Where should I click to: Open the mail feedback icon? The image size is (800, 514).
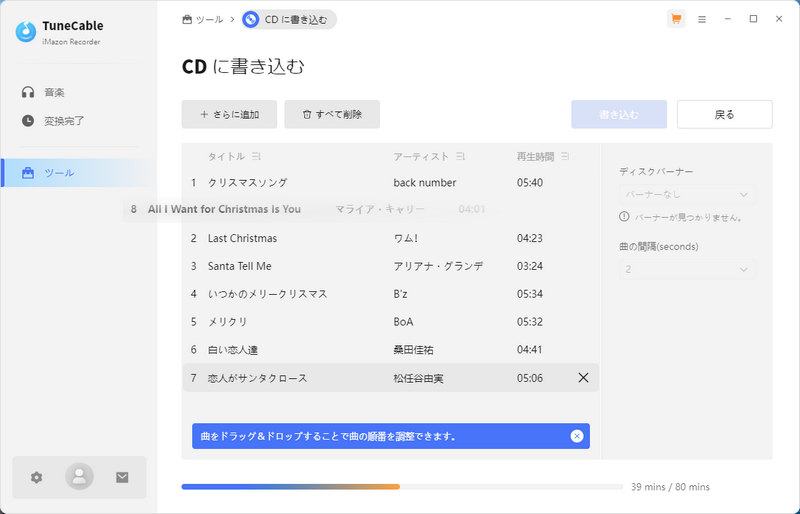(122, 477)
